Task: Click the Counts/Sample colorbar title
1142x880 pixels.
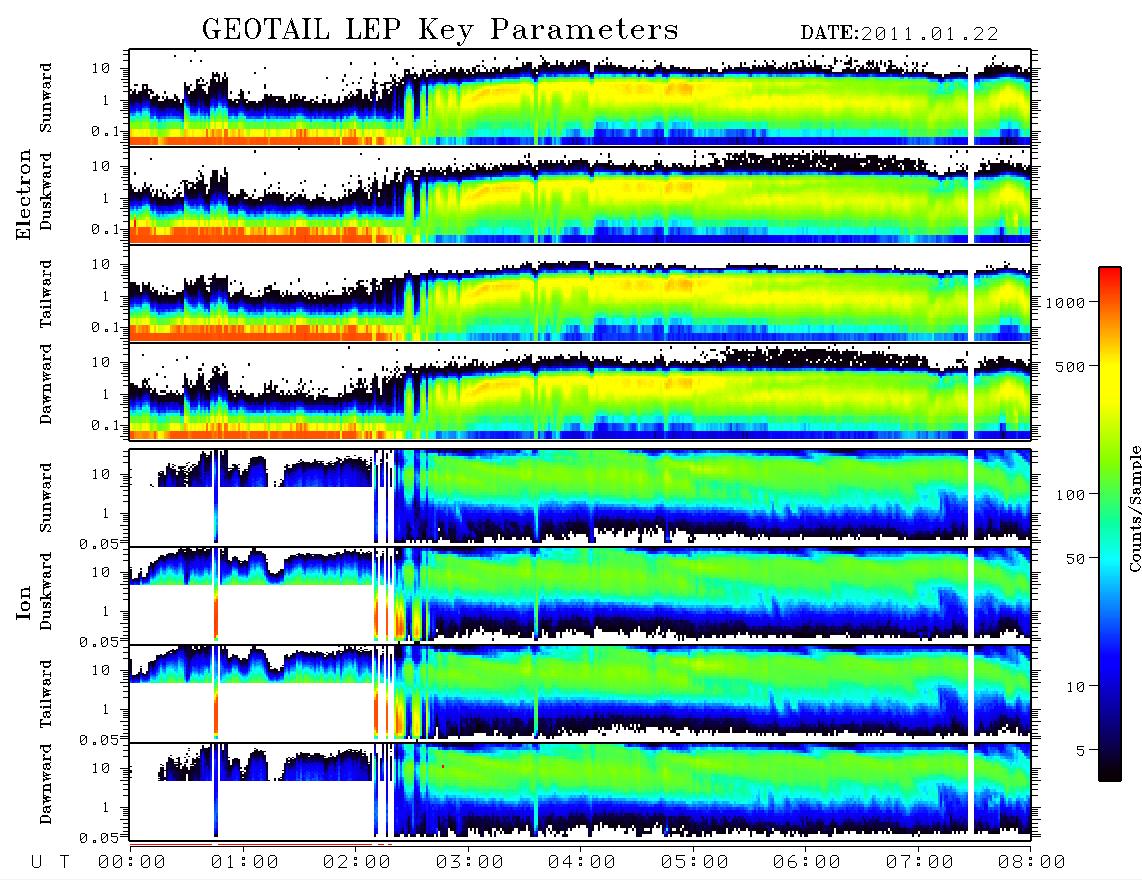Action: [x=1135, y=508]
